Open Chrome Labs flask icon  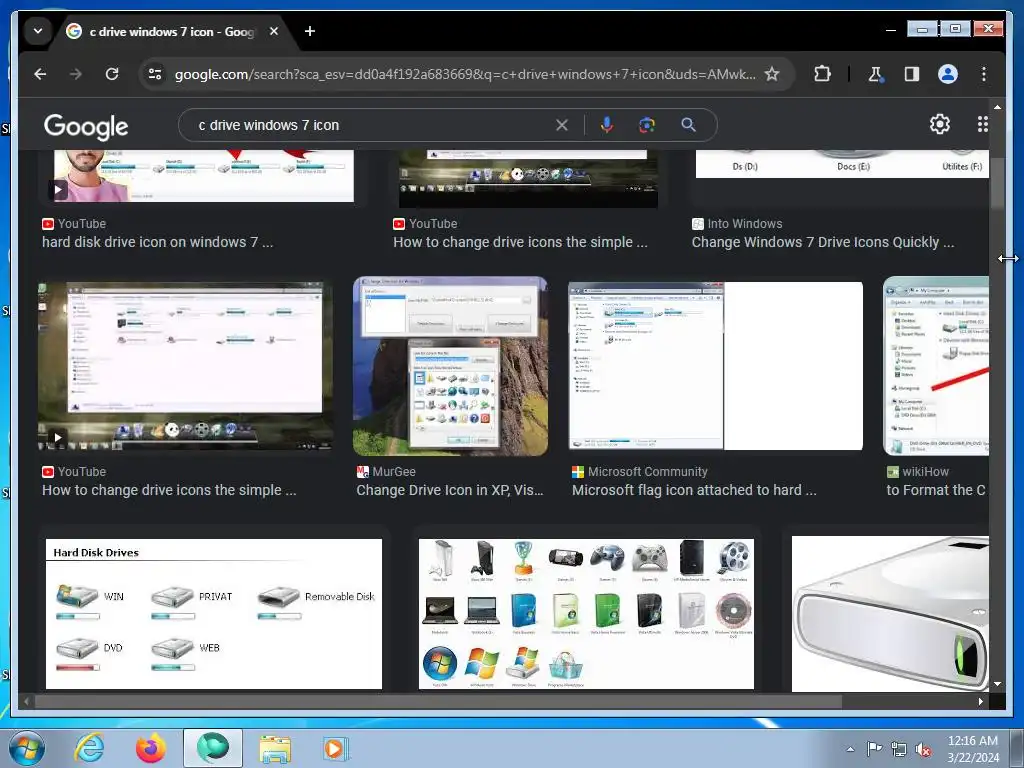pos(876,74)
